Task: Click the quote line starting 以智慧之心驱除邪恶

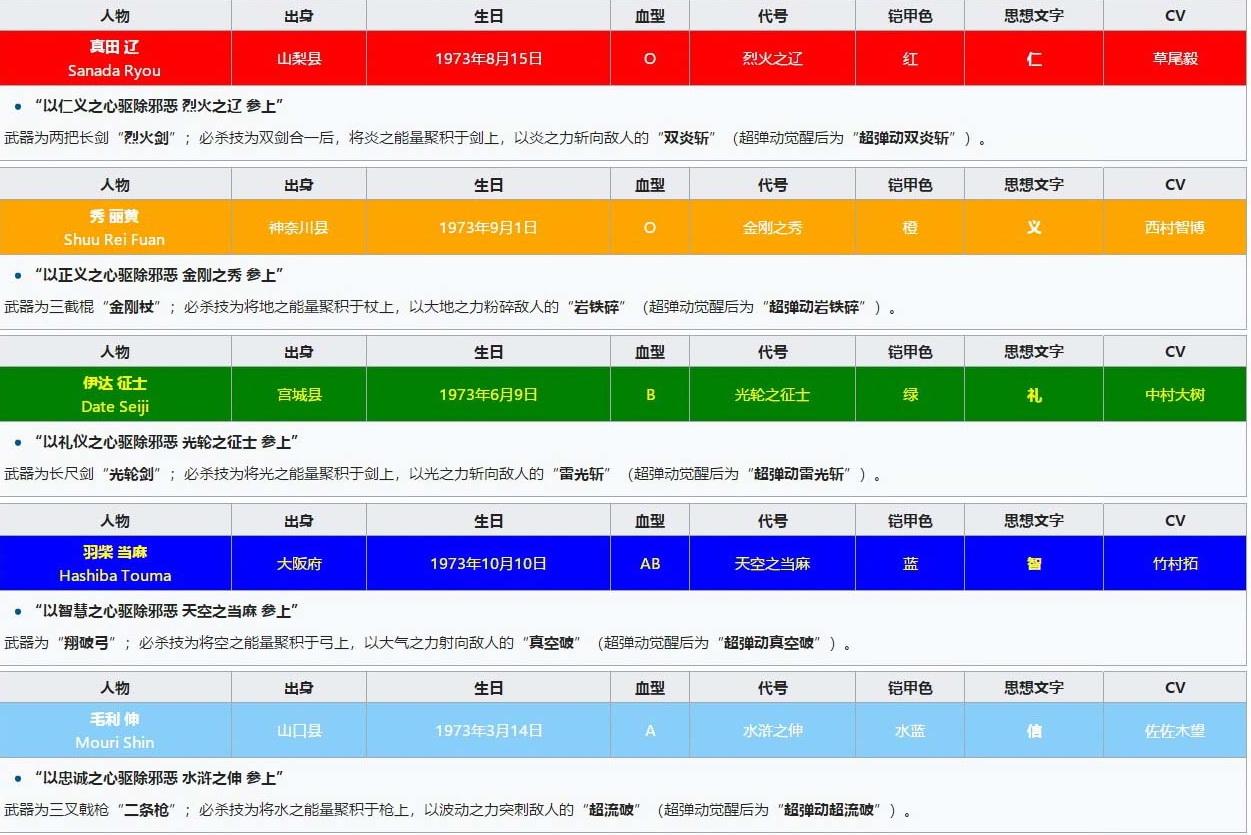Action: click(x=166, y=611)
